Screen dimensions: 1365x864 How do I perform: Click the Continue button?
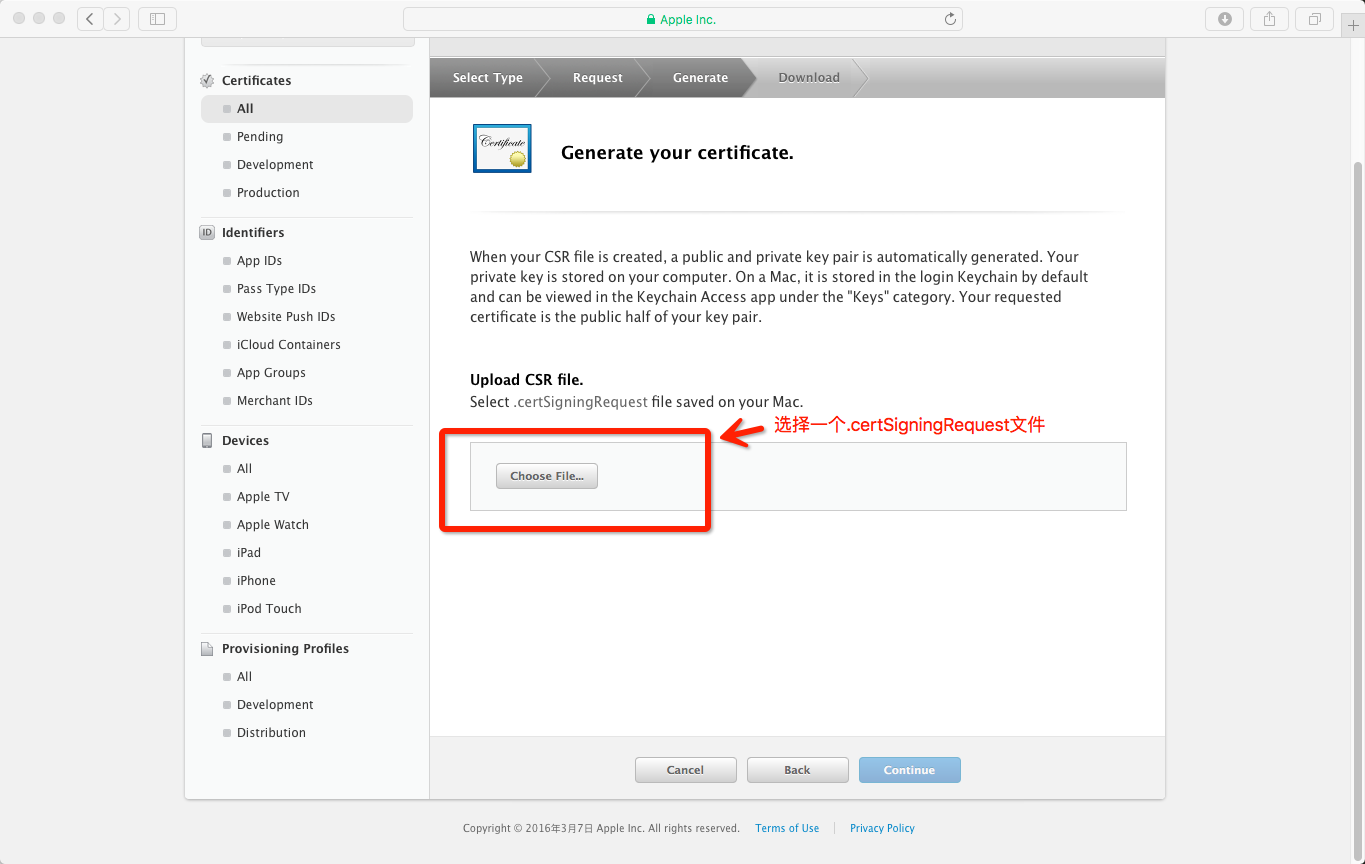[x=909, y=770]
